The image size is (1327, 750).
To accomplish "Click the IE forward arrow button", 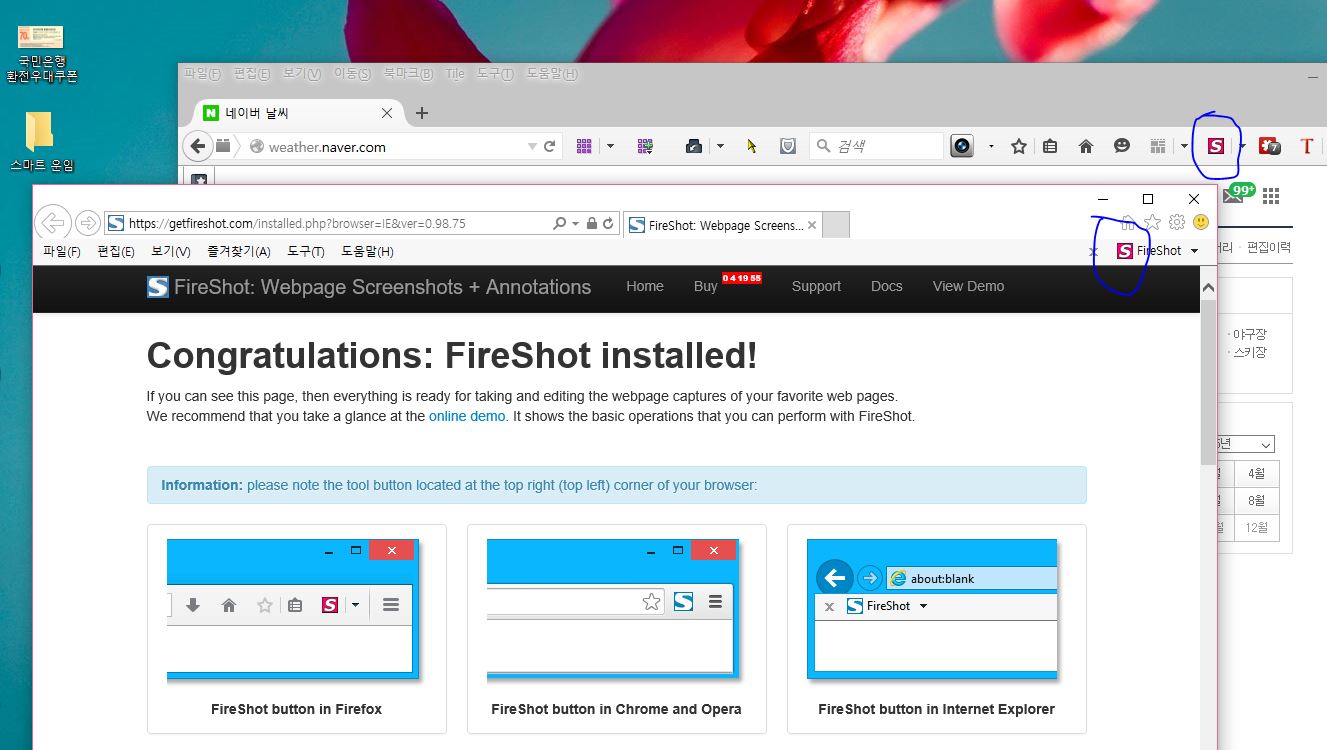I will [88, 223].
